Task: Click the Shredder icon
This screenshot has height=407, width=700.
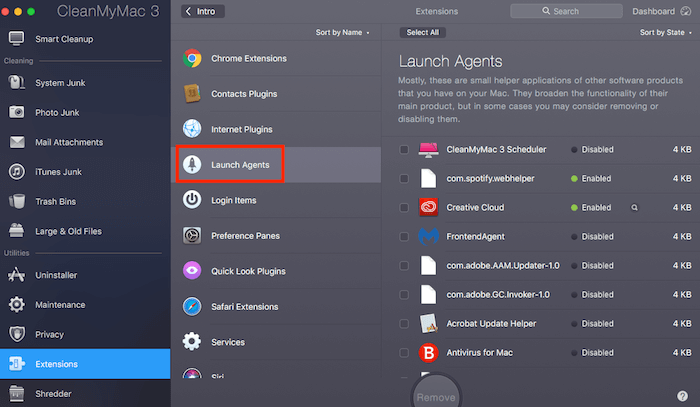Action: pyautogui.click(x=17, y=394)
